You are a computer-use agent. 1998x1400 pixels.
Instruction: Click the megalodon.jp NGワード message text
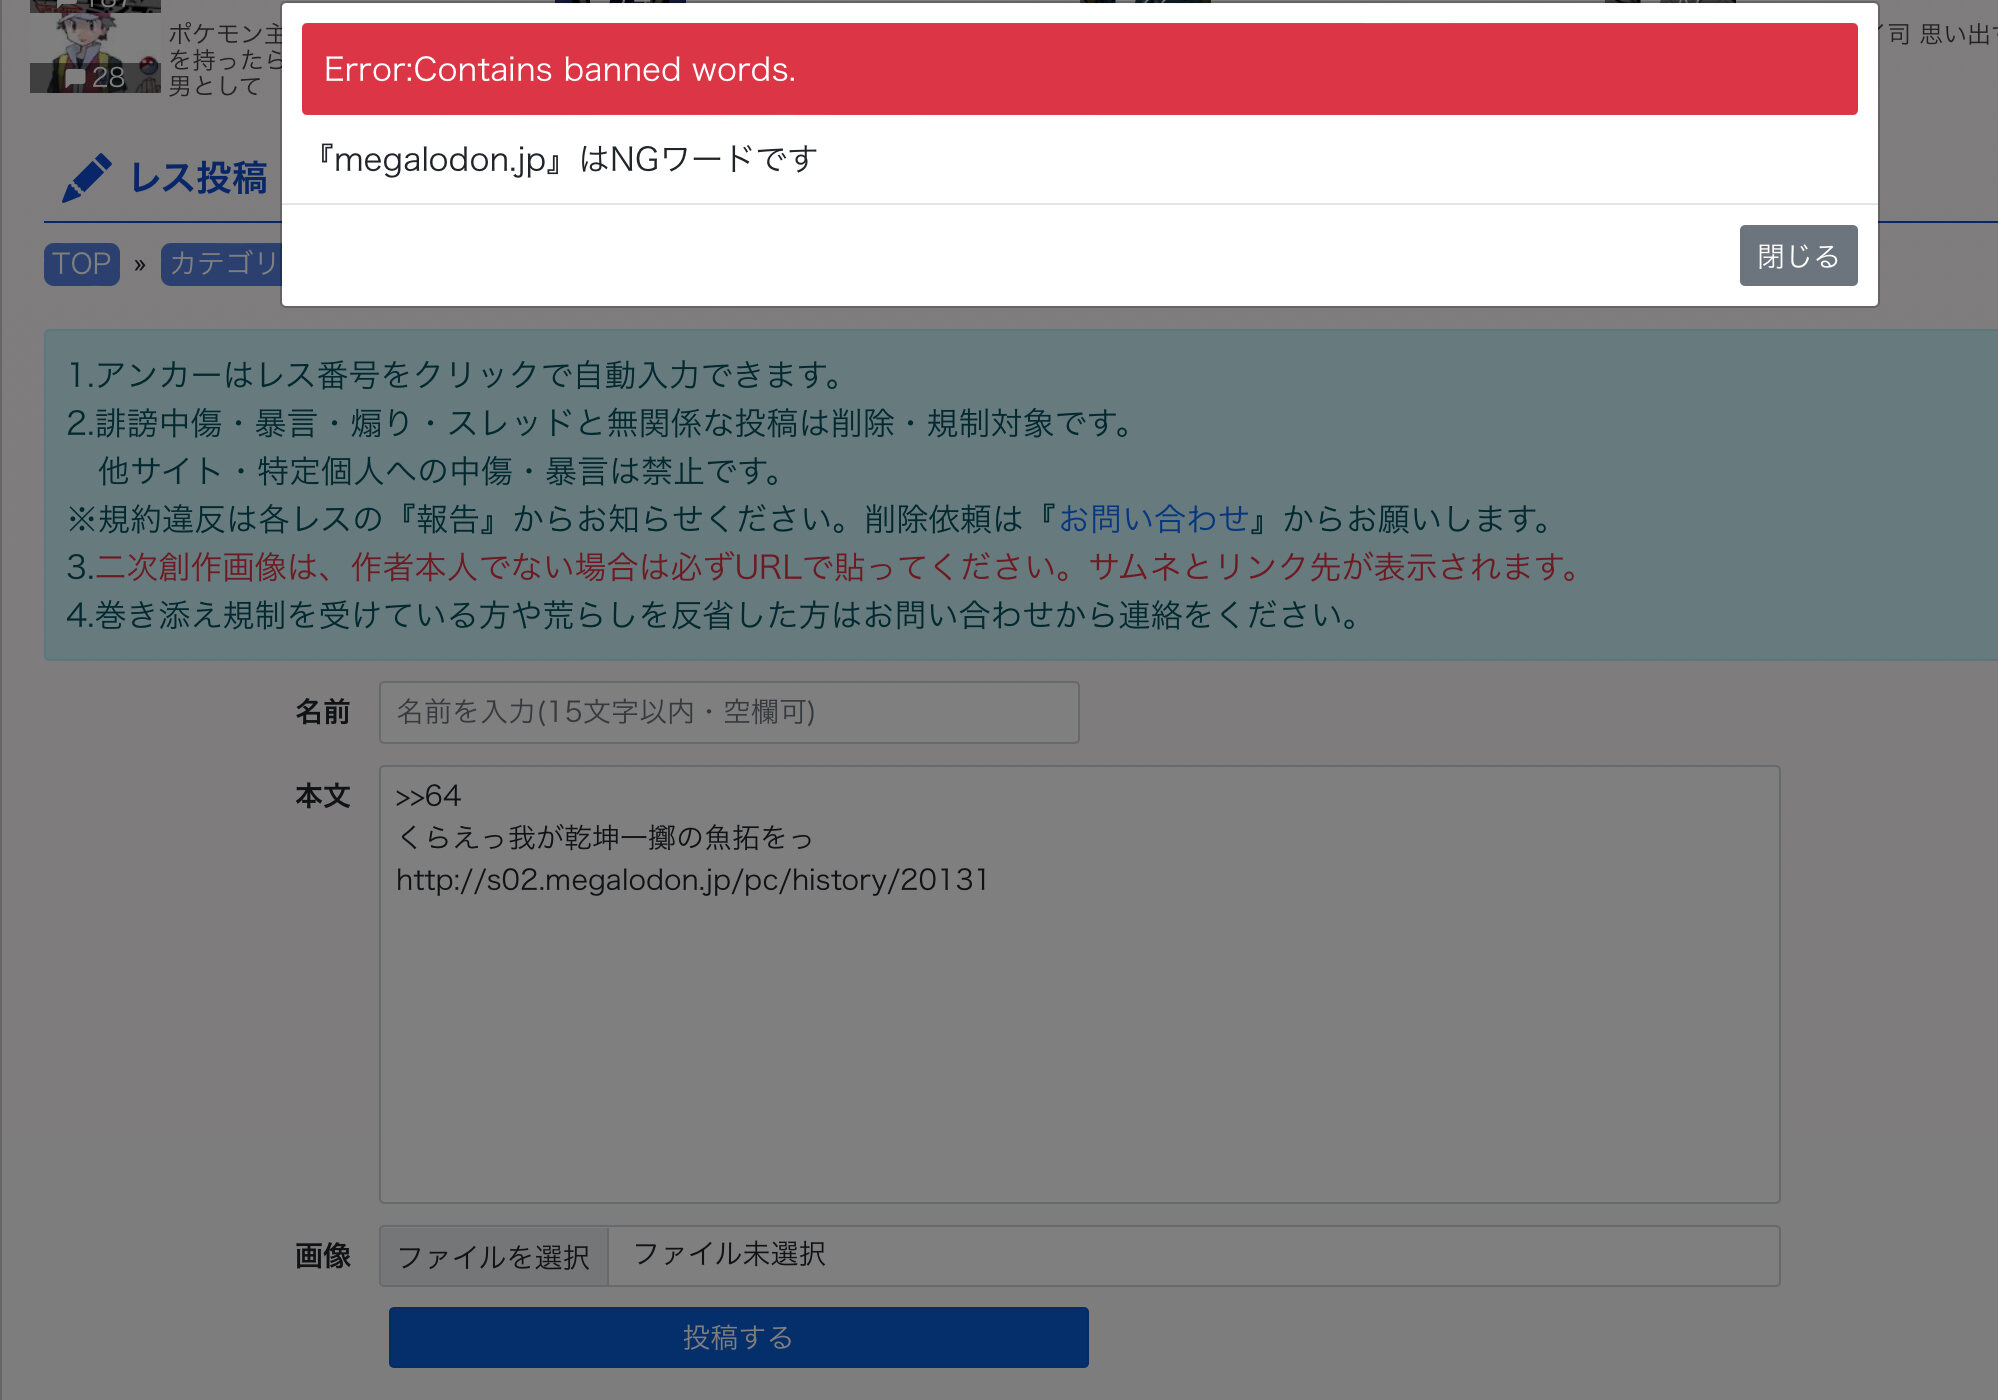pos(566,159)
